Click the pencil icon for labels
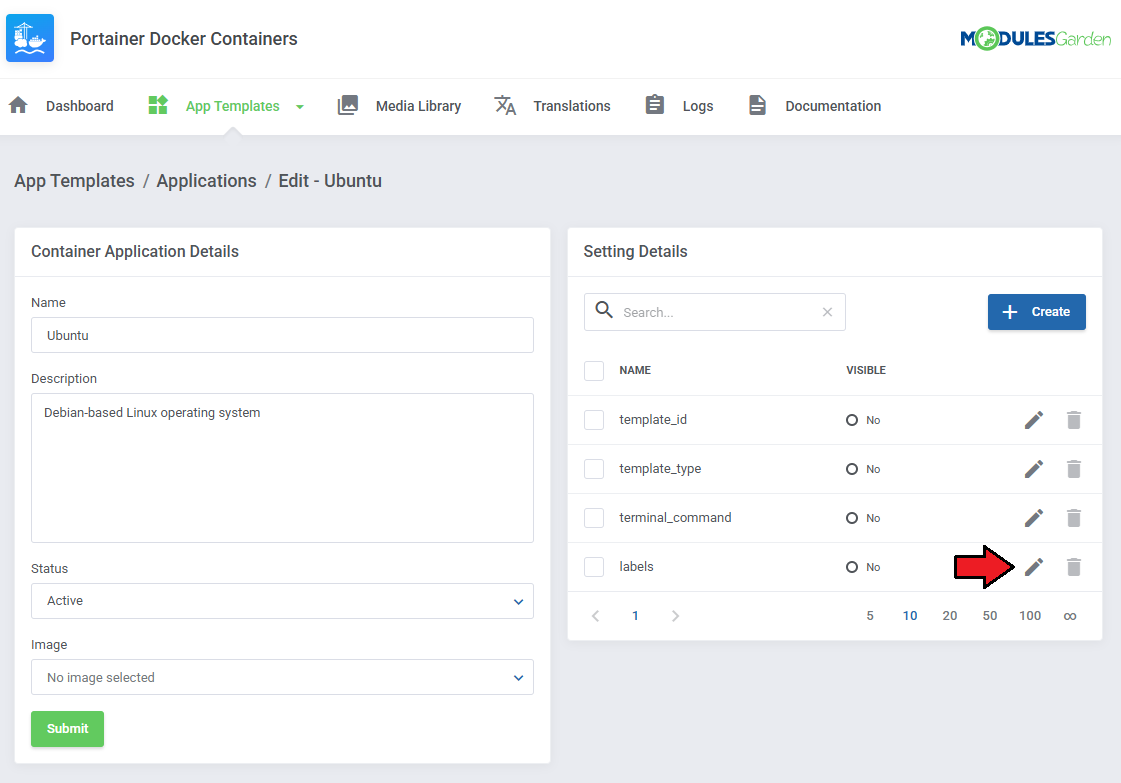This screenshot has height=783, width=1121. pyautogui.click(x=1034, y=567)
